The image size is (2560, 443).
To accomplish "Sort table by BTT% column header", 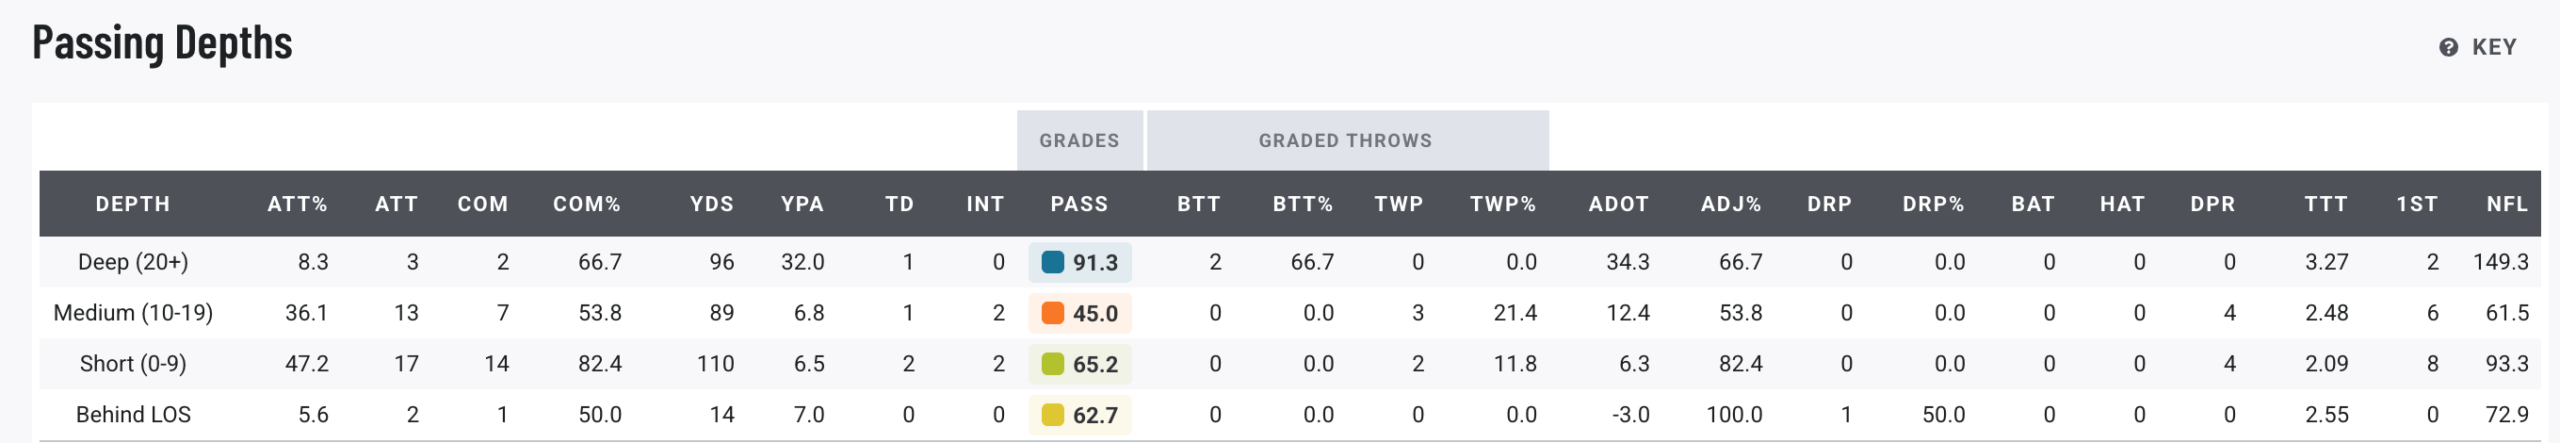I will coord(1302,204).
